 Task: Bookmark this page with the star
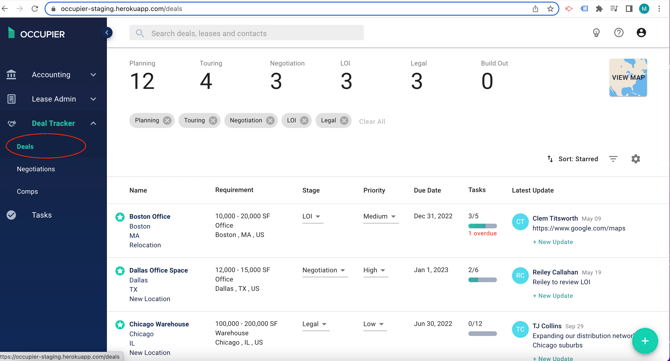tap(550, 9)
